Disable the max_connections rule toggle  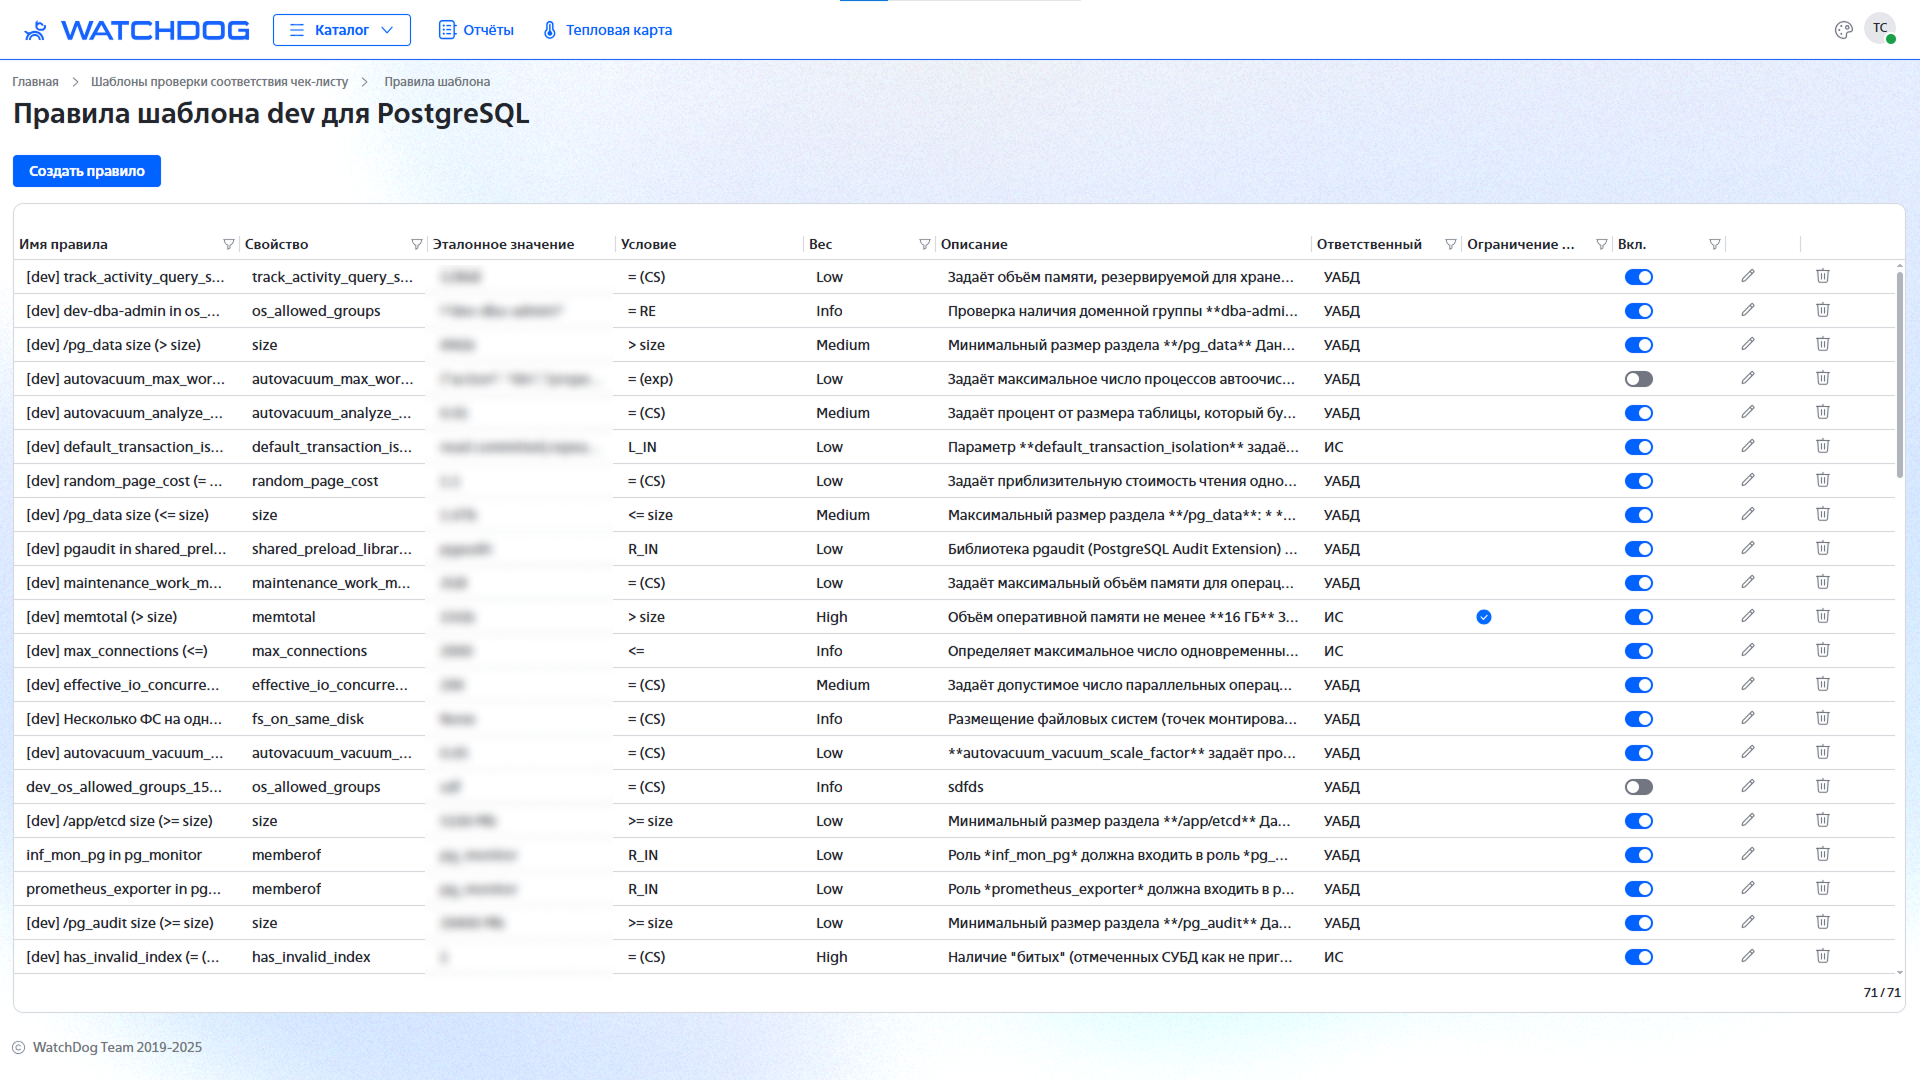click(x=1638, y=651)
